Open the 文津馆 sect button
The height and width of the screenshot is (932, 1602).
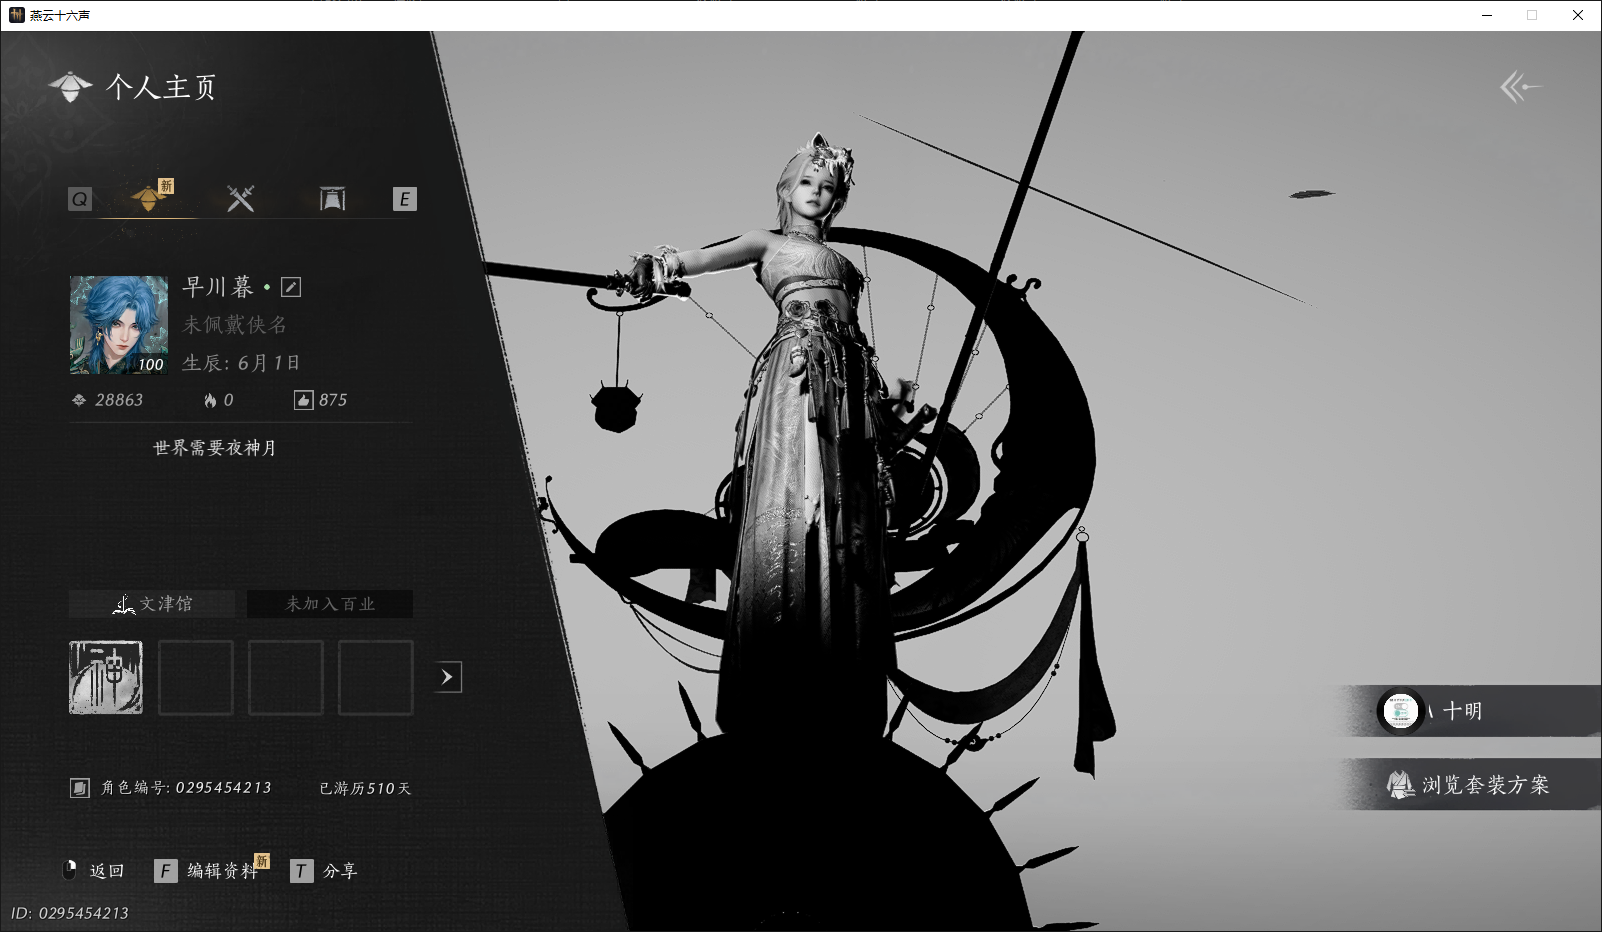click(x=152, y=604)
